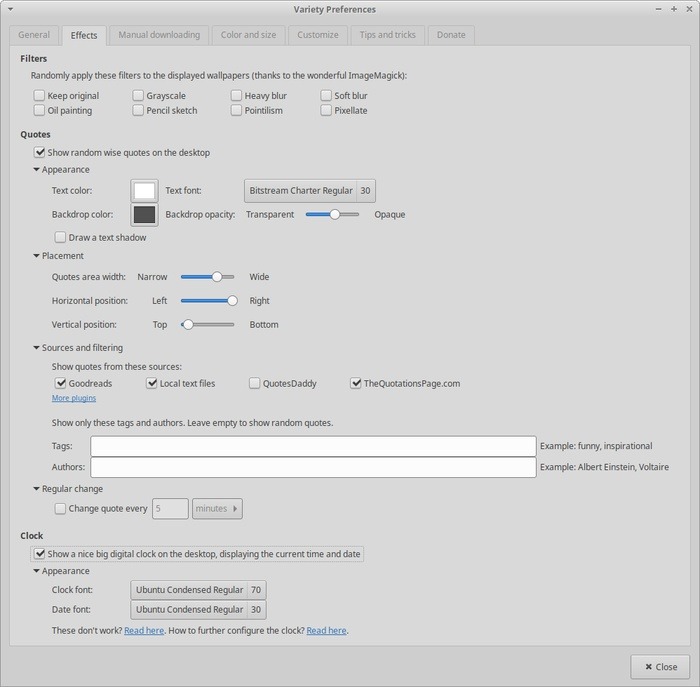Enable the QuotesDaddy quote source
The height and width of the screenshot is (687, 700).
[x=255, y=383]
